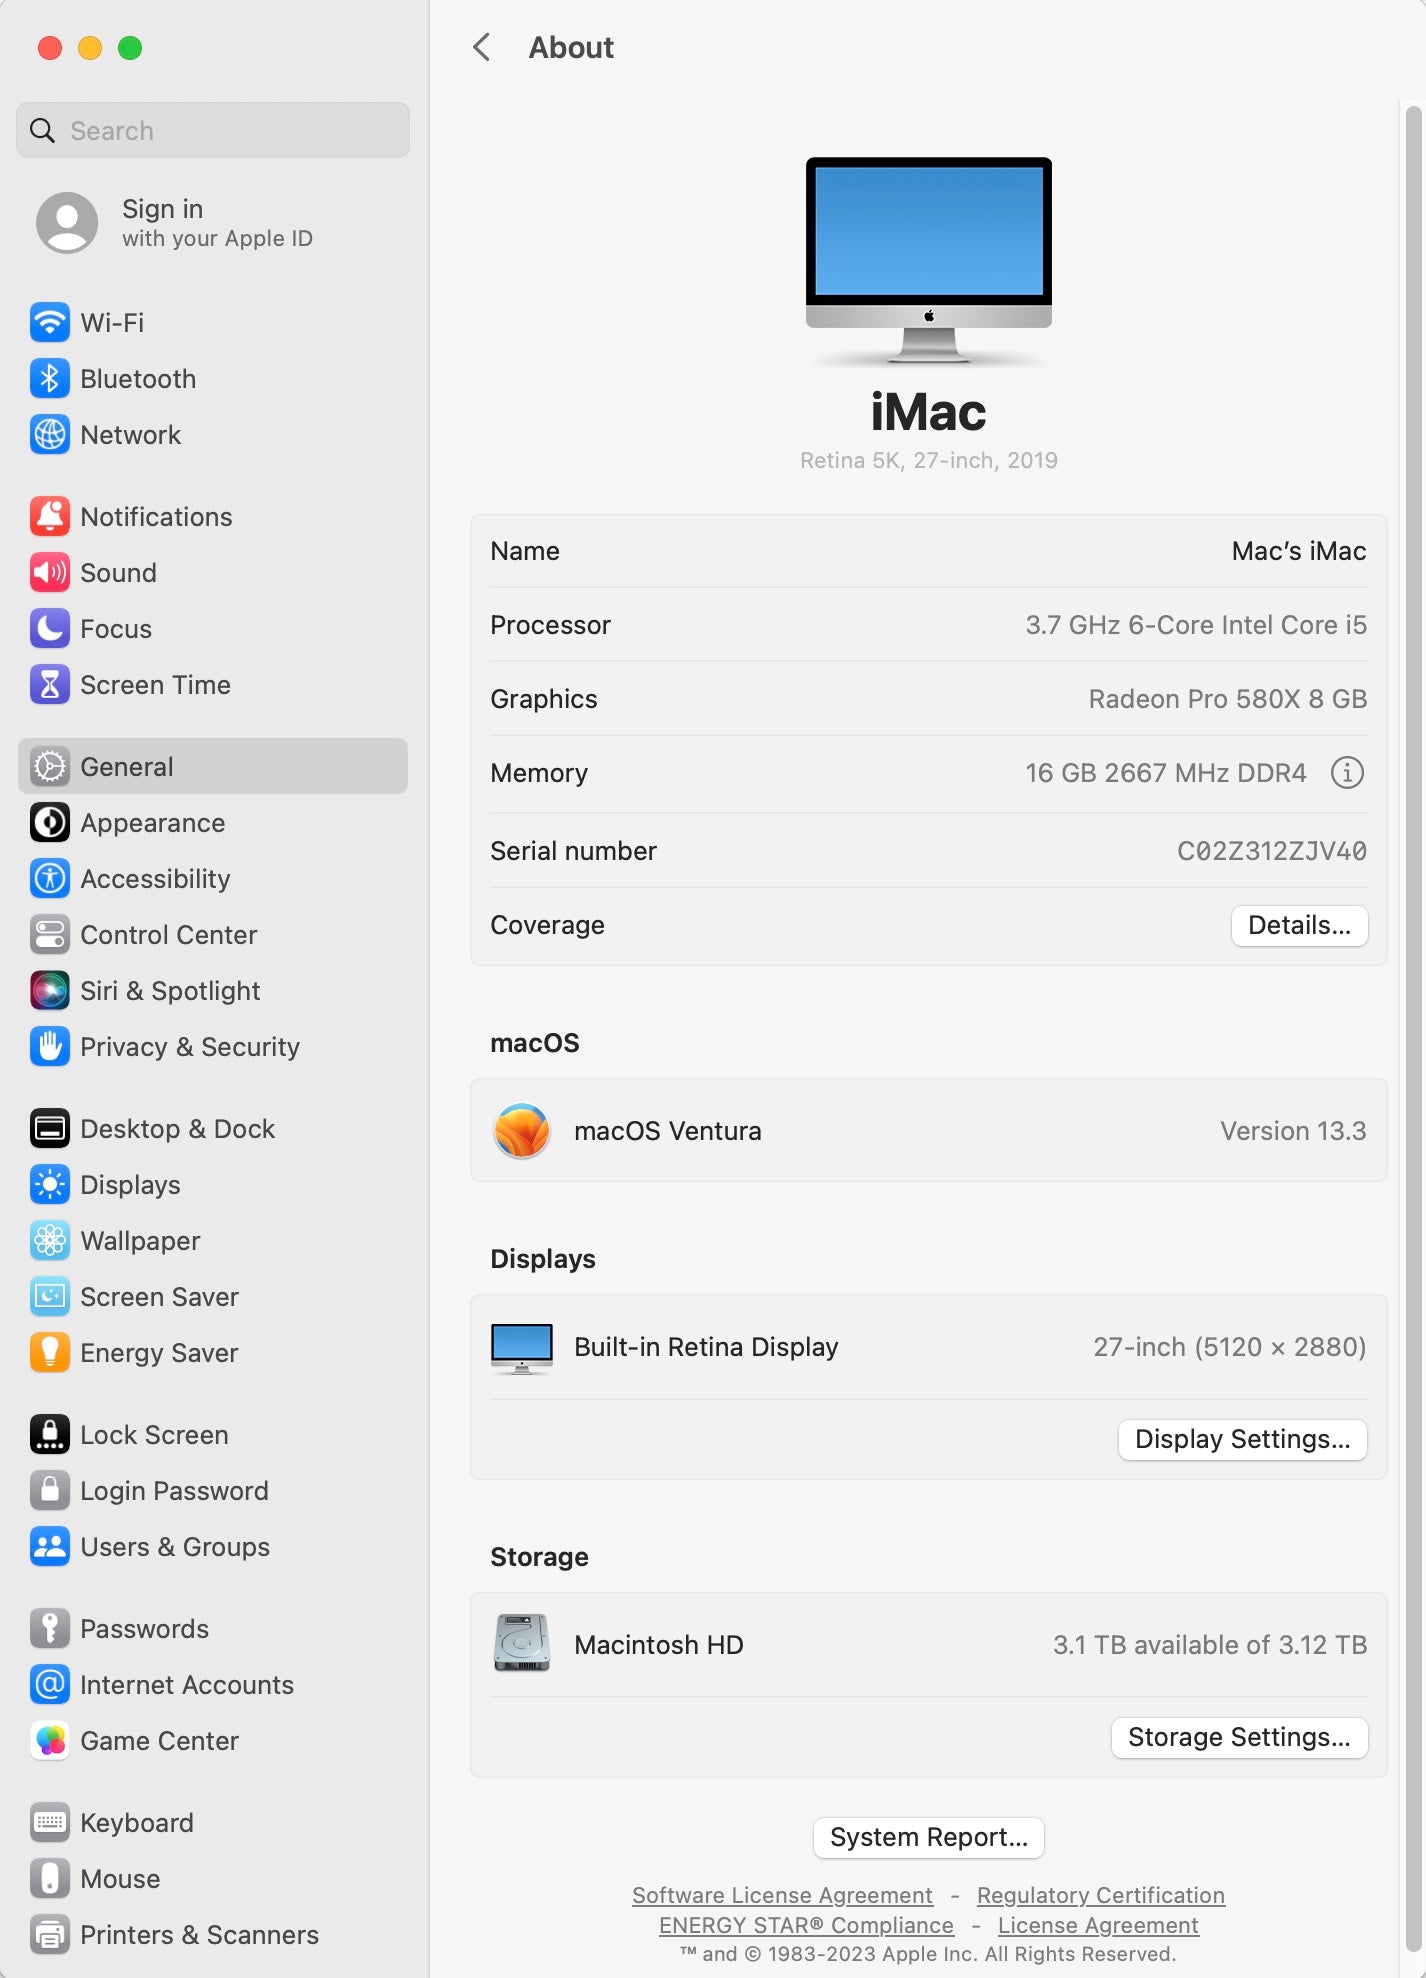This screenshot has height=1978, width=1426.
Task: Open Screen Saver icon
Action: pyautogui.click(x=50, y=1296)
